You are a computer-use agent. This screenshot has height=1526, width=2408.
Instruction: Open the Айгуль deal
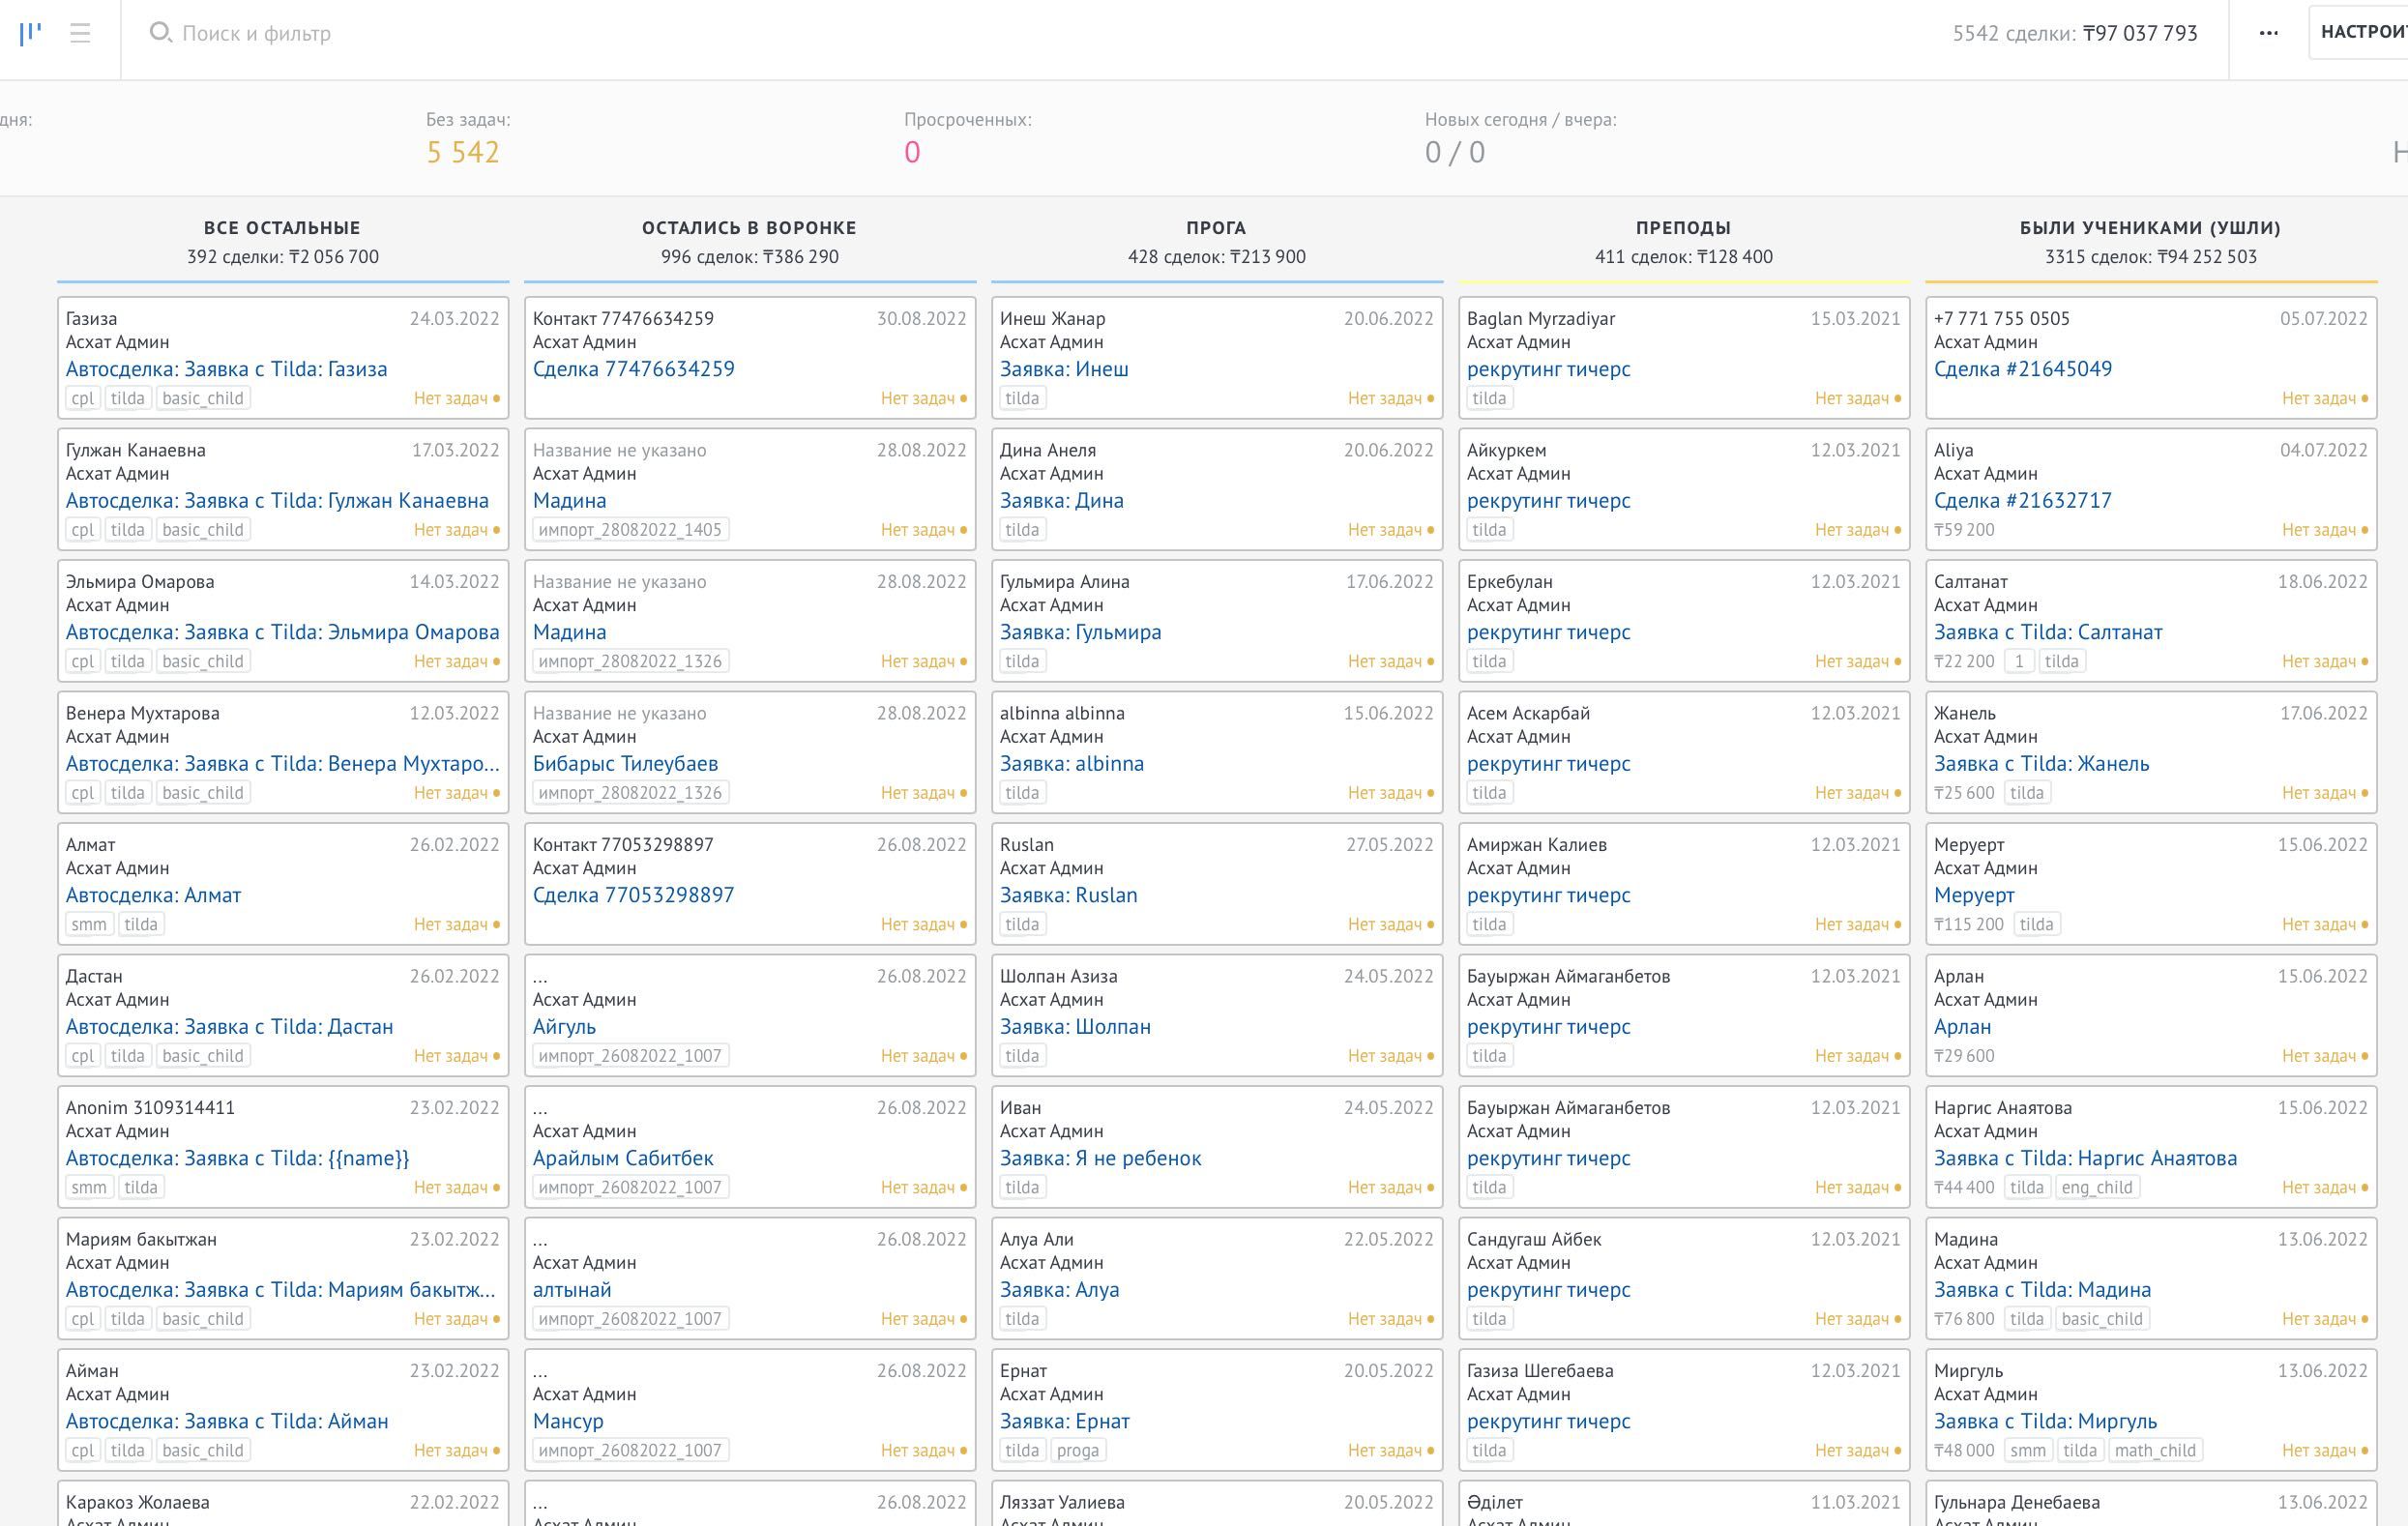(x=564, y=1027)
